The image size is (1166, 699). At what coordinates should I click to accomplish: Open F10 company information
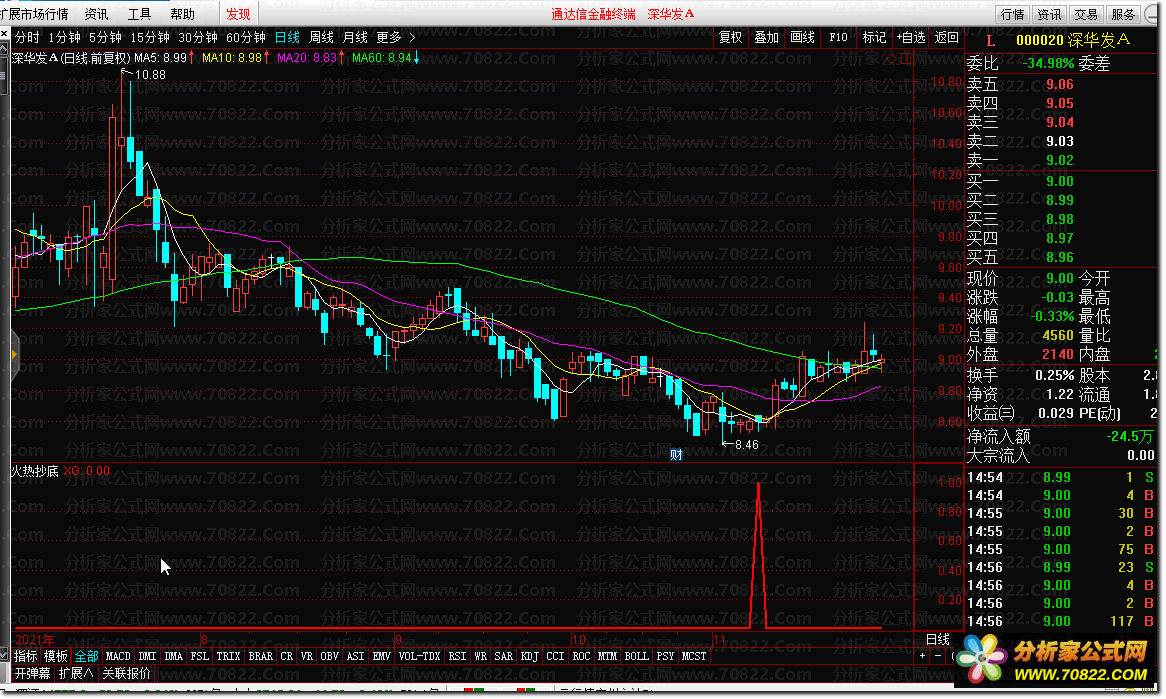(x=838, y=37)
